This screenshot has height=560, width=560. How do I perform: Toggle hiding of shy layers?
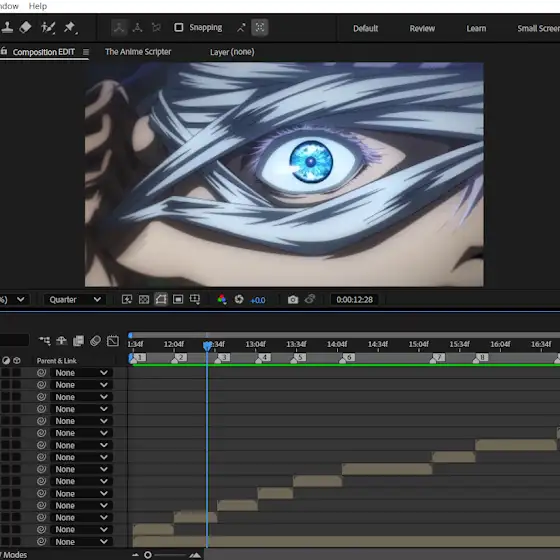point(61,340)
